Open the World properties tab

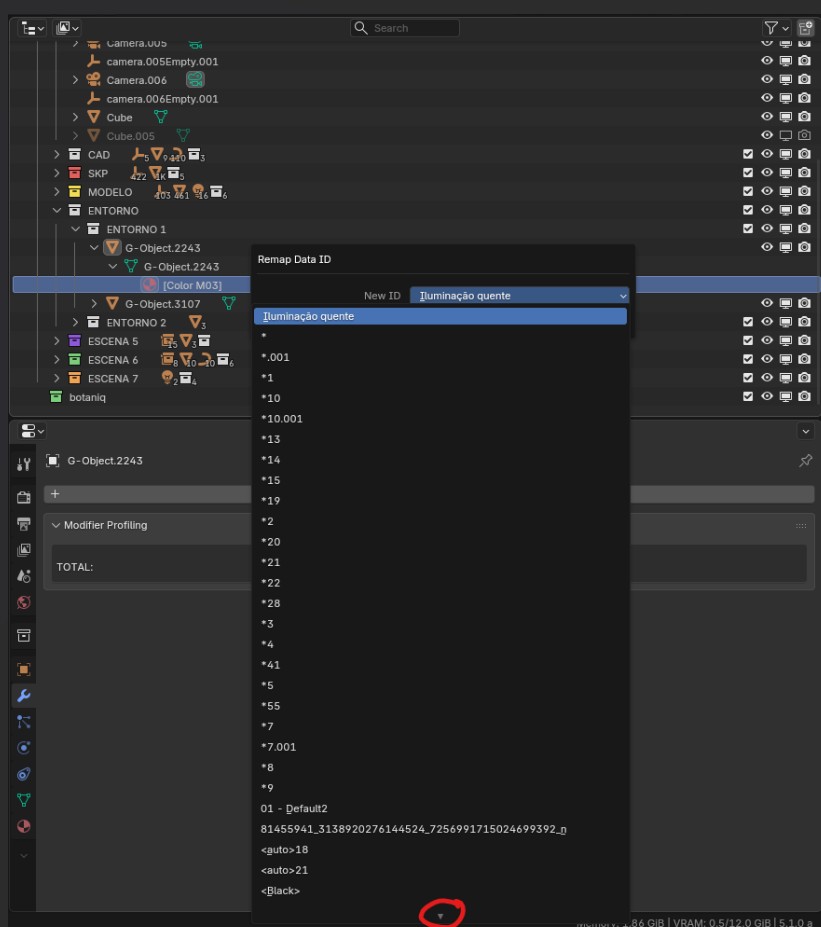(x=24, y=602)
